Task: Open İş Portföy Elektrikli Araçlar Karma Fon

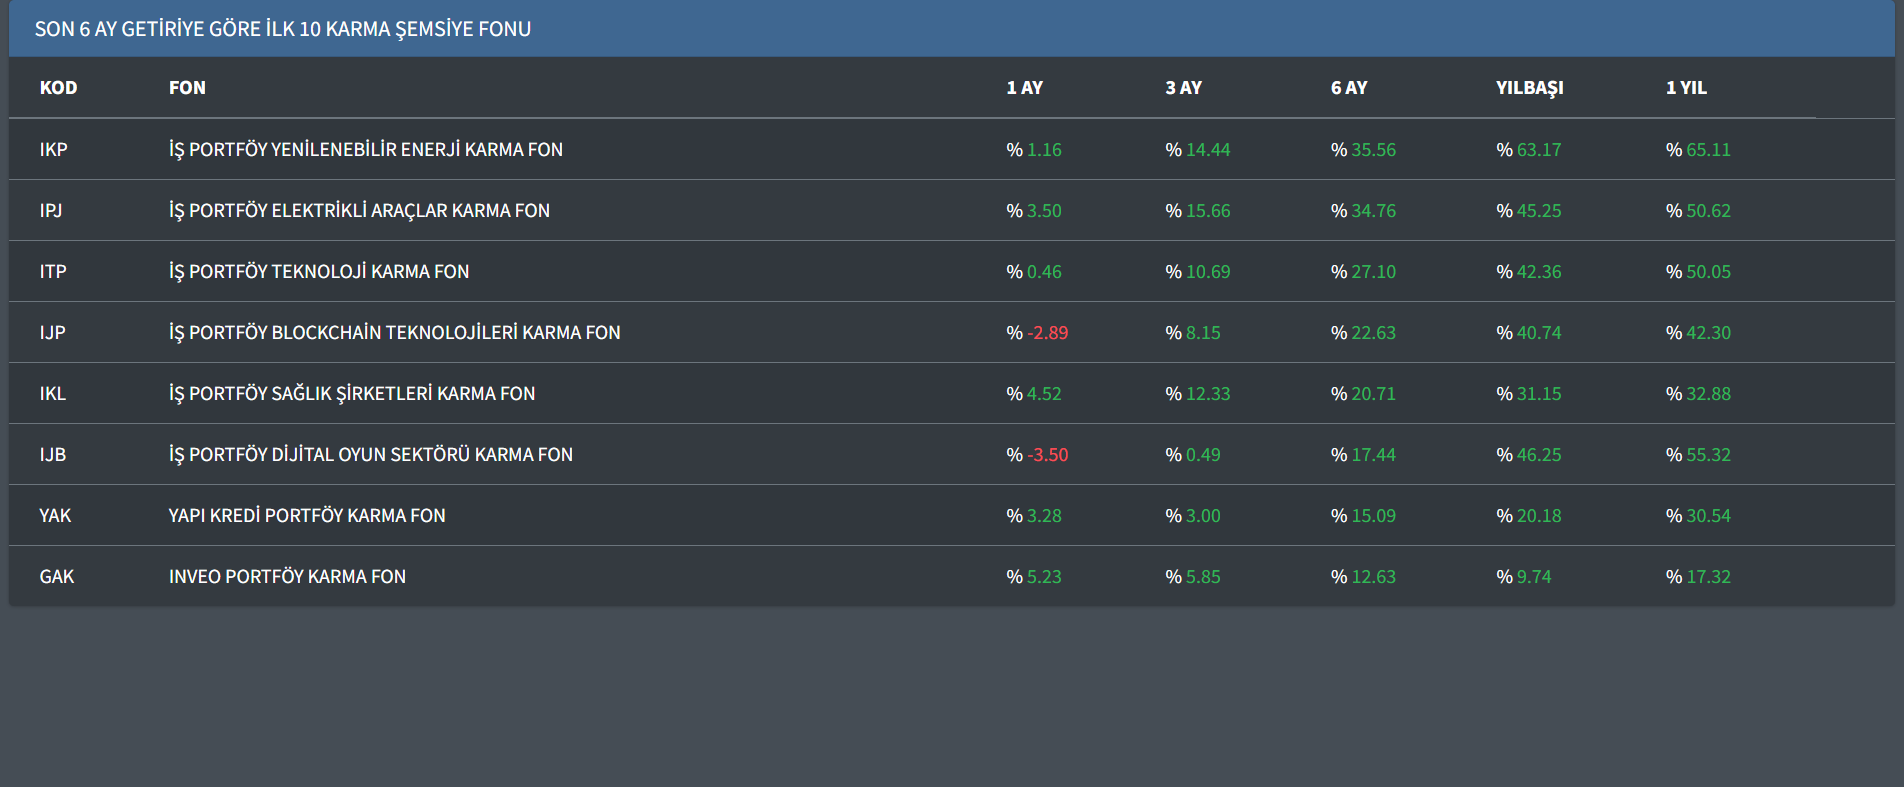Action: [359, 211]
